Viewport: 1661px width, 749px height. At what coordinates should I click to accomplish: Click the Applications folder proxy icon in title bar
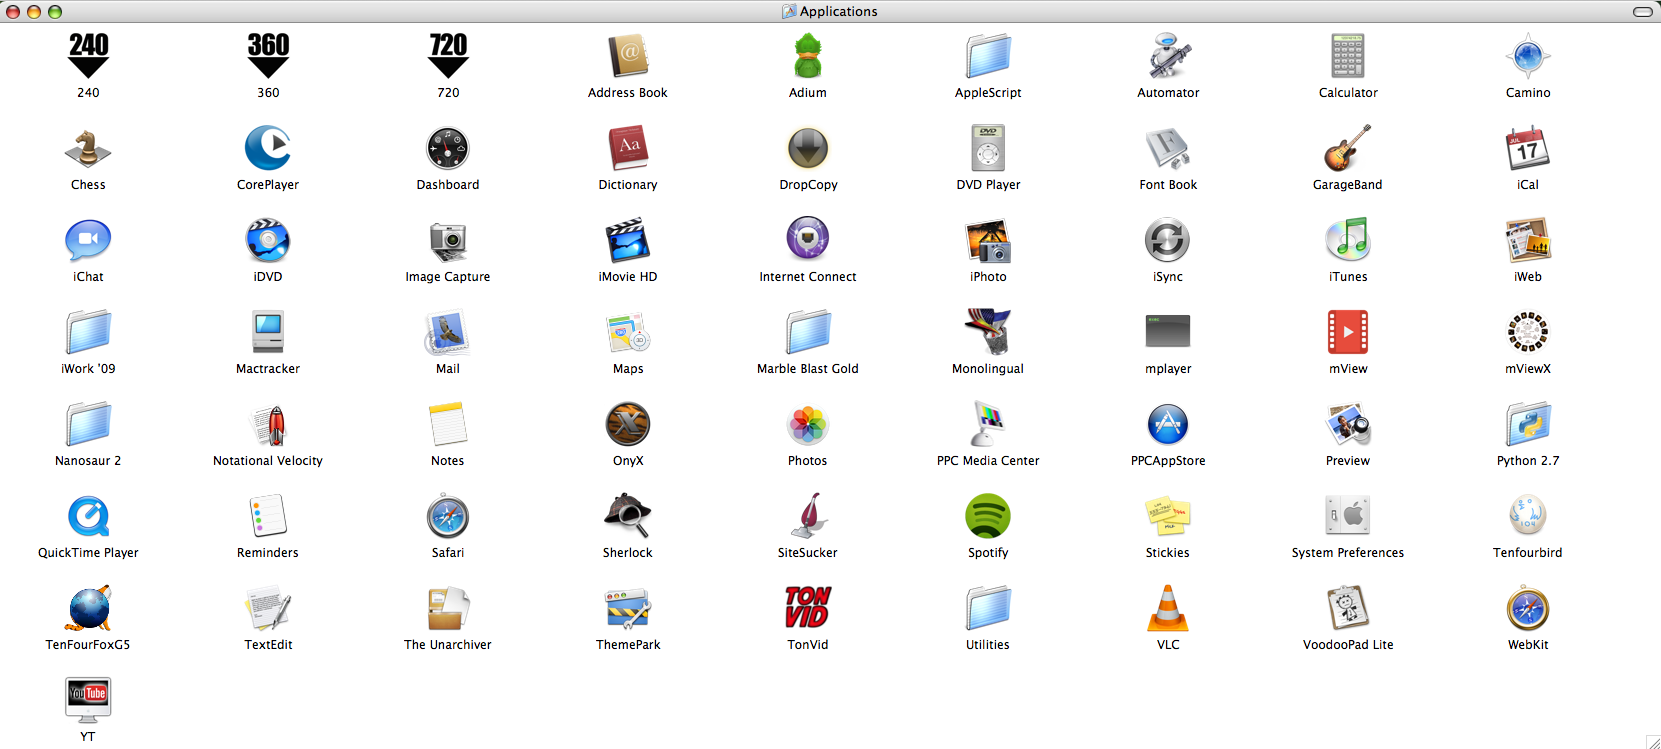pos(789,11)
